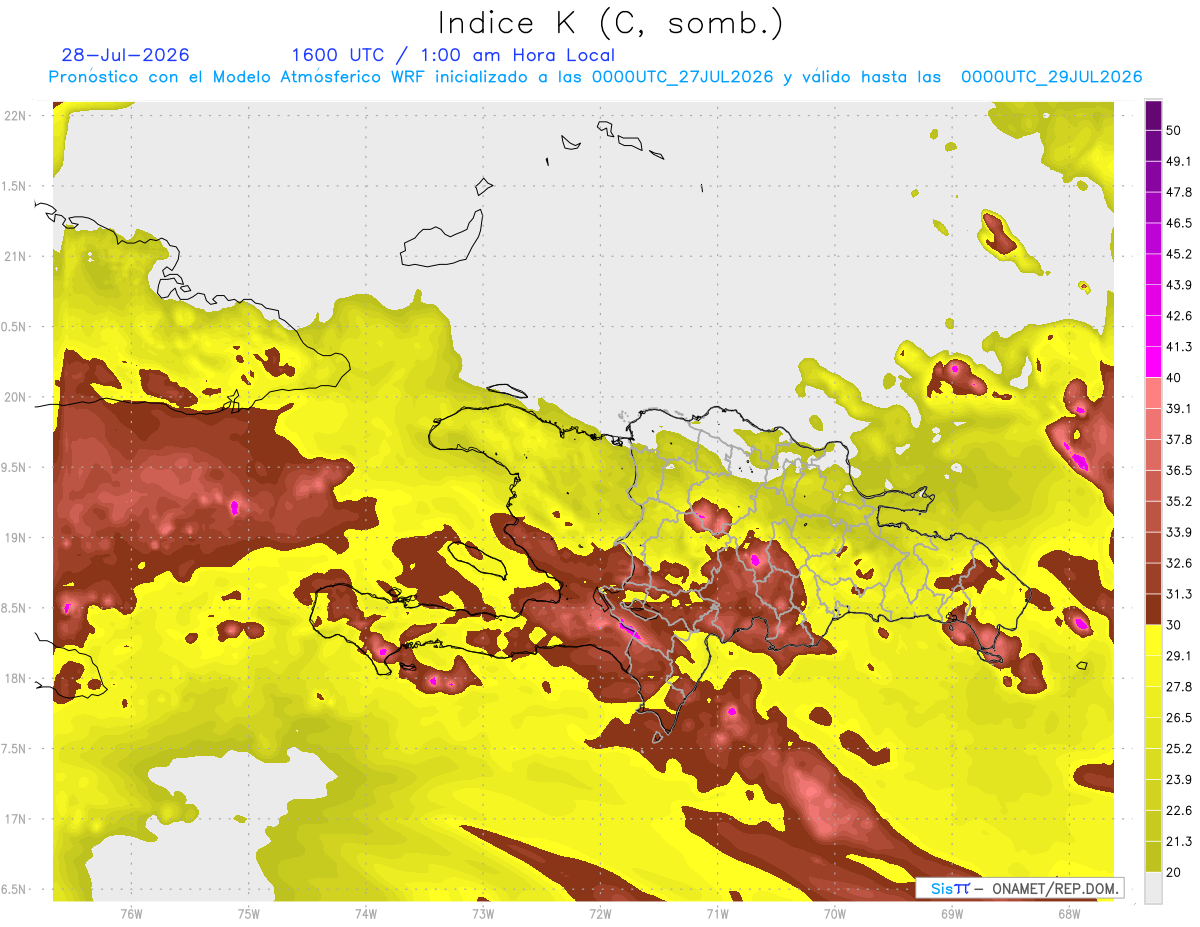
Task: Click the colorbar value '50'
Action: 1174,131
